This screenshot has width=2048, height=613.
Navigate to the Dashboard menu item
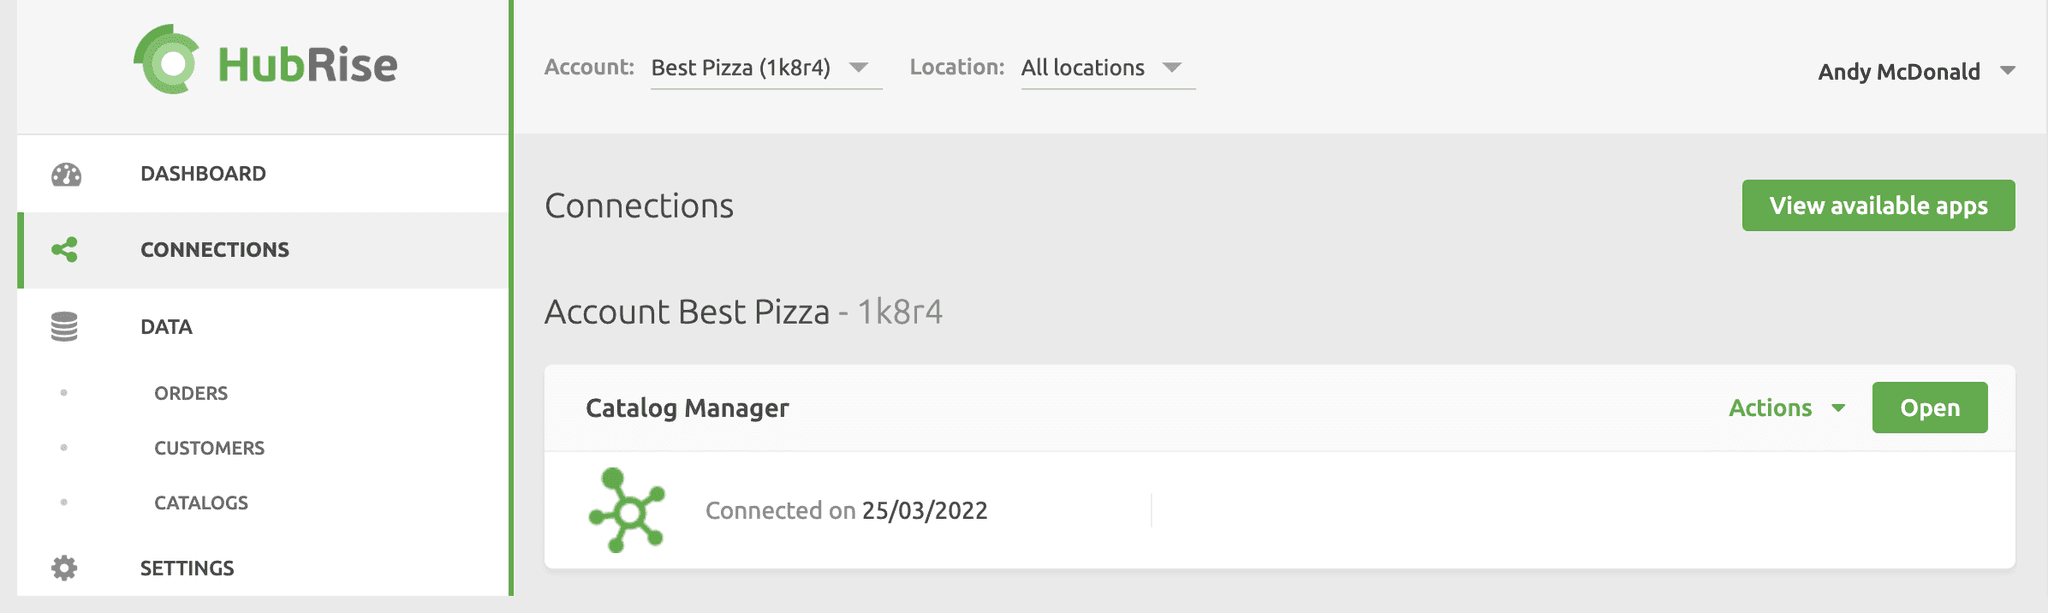202,173
